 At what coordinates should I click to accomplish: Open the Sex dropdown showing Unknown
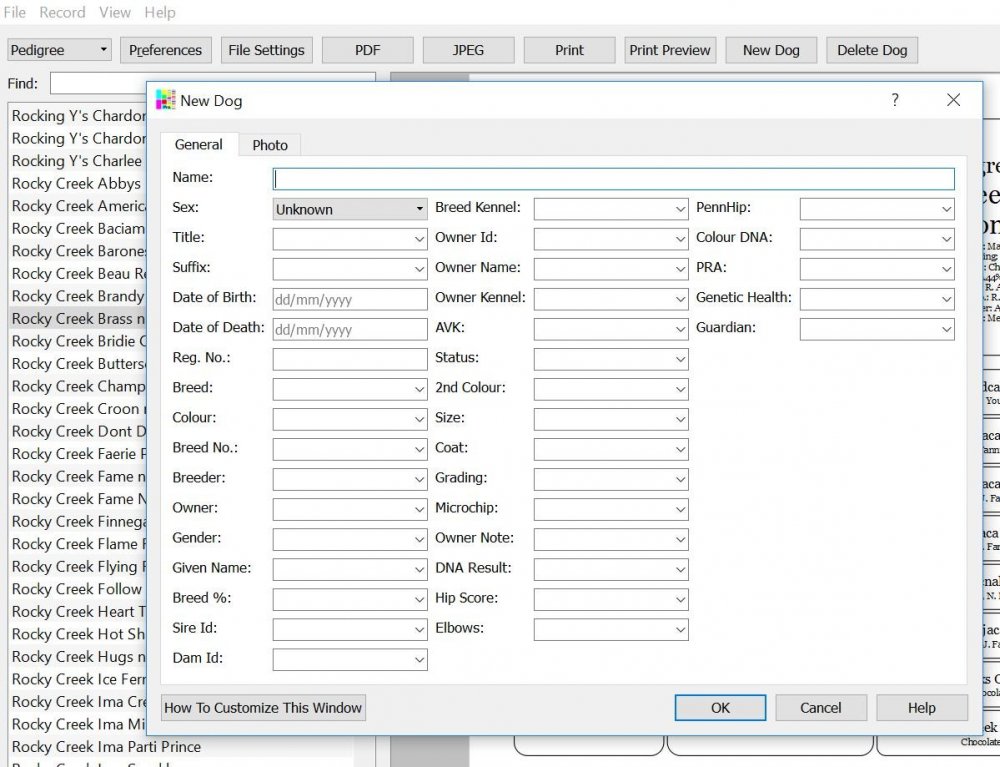[x=350, y=209]
